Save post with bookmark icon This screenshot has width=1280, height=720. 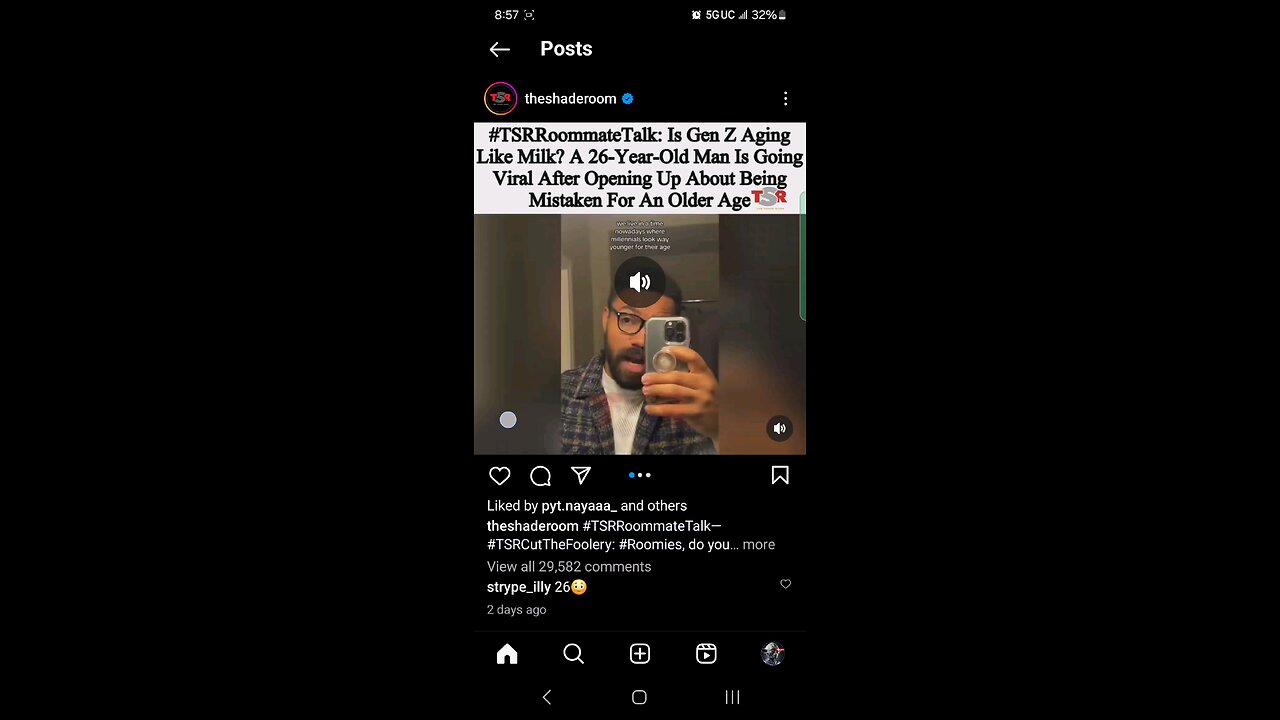pyautogui.click(x=780, y=476)
